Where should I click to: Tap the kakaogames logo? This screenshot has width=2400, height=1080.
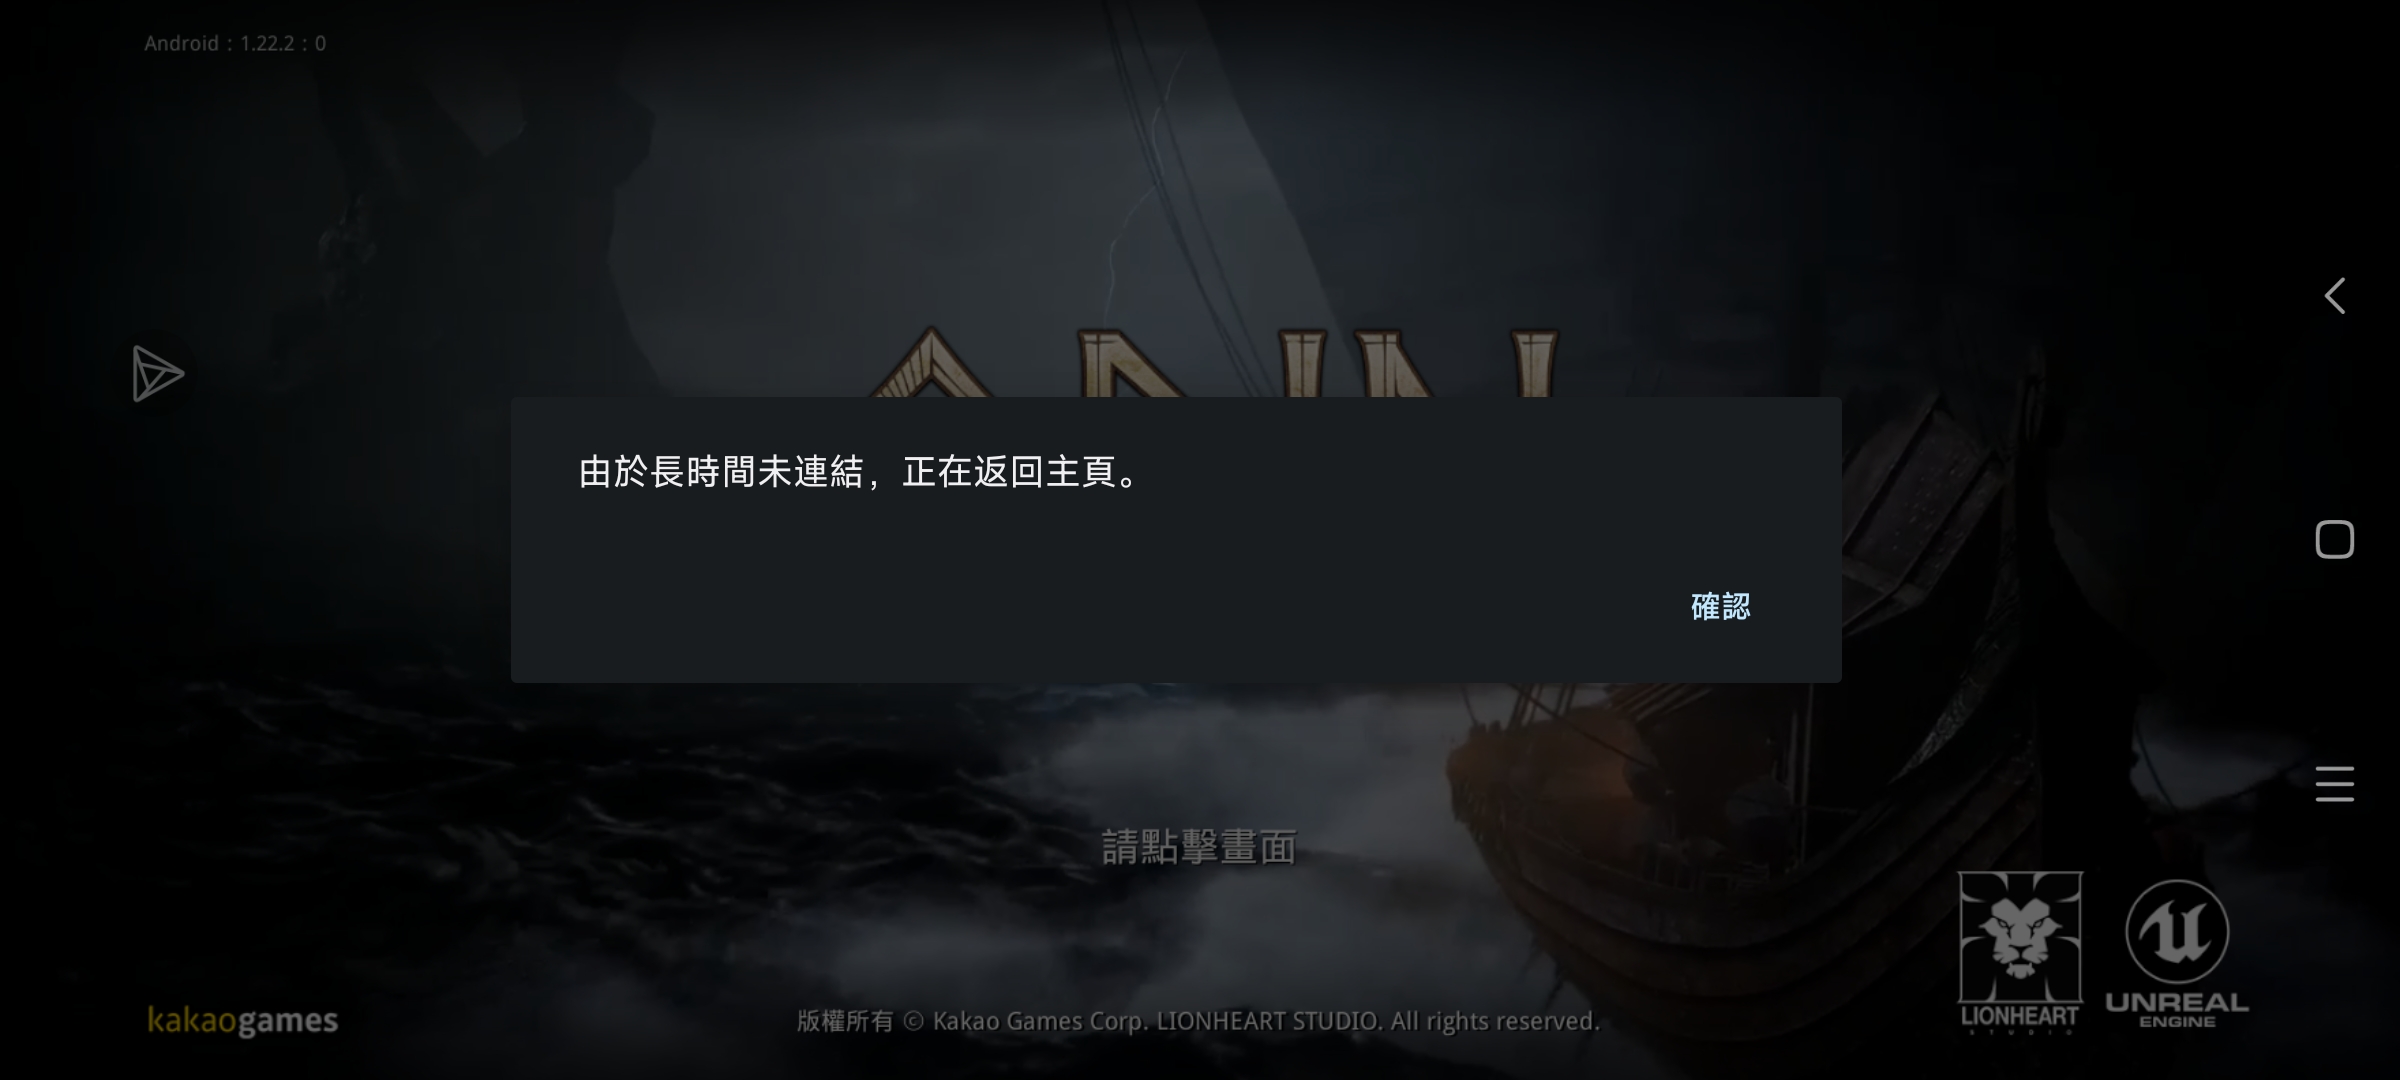click(243, 1020)
